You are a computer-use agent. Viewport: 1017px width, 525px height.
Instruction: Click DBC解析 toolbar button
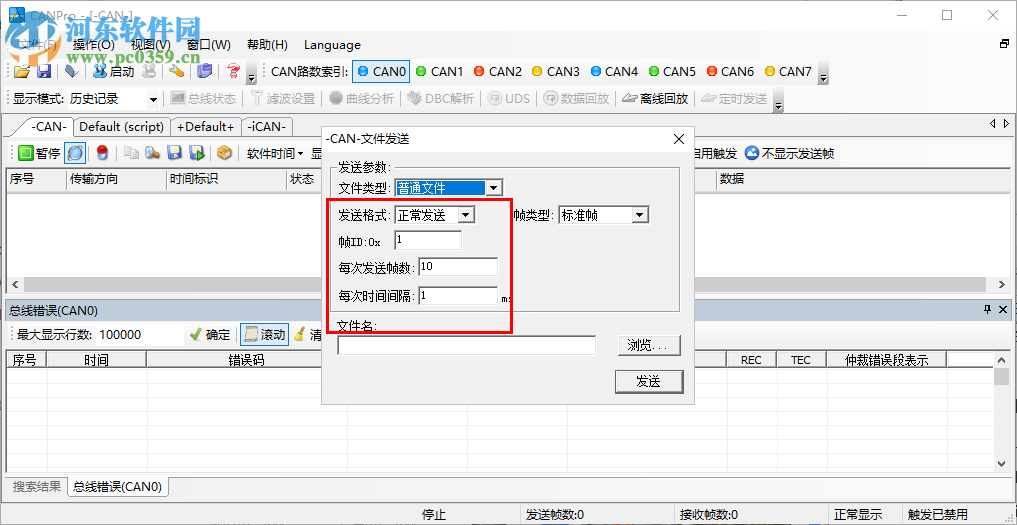pos(440,99)
